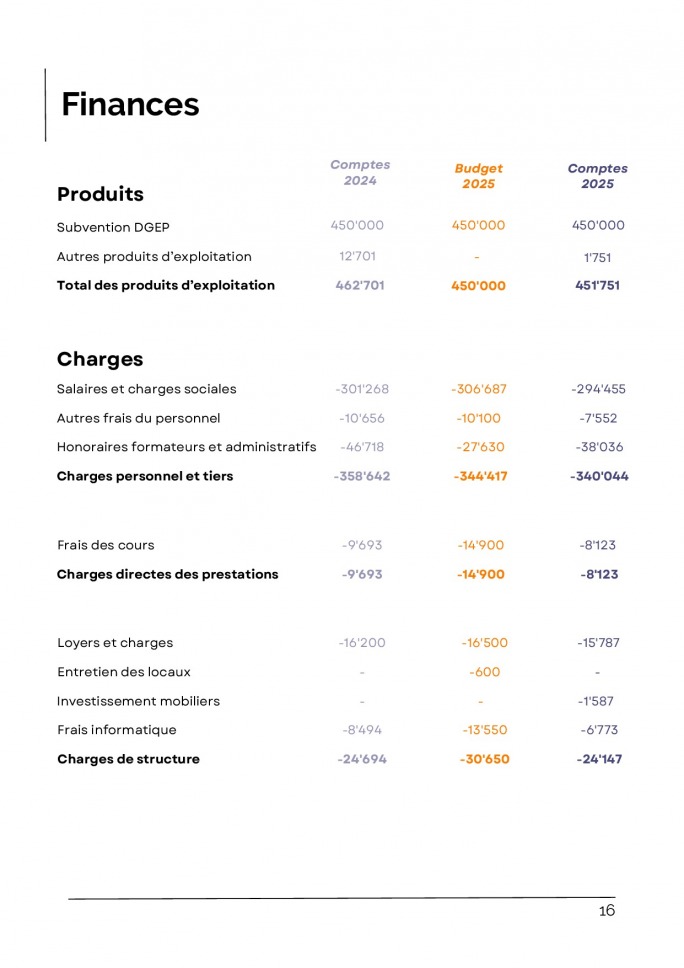The width and height of the screenshot is (684, 968).
Task: Click the Comptes 2025 column header
Action: 598,176
